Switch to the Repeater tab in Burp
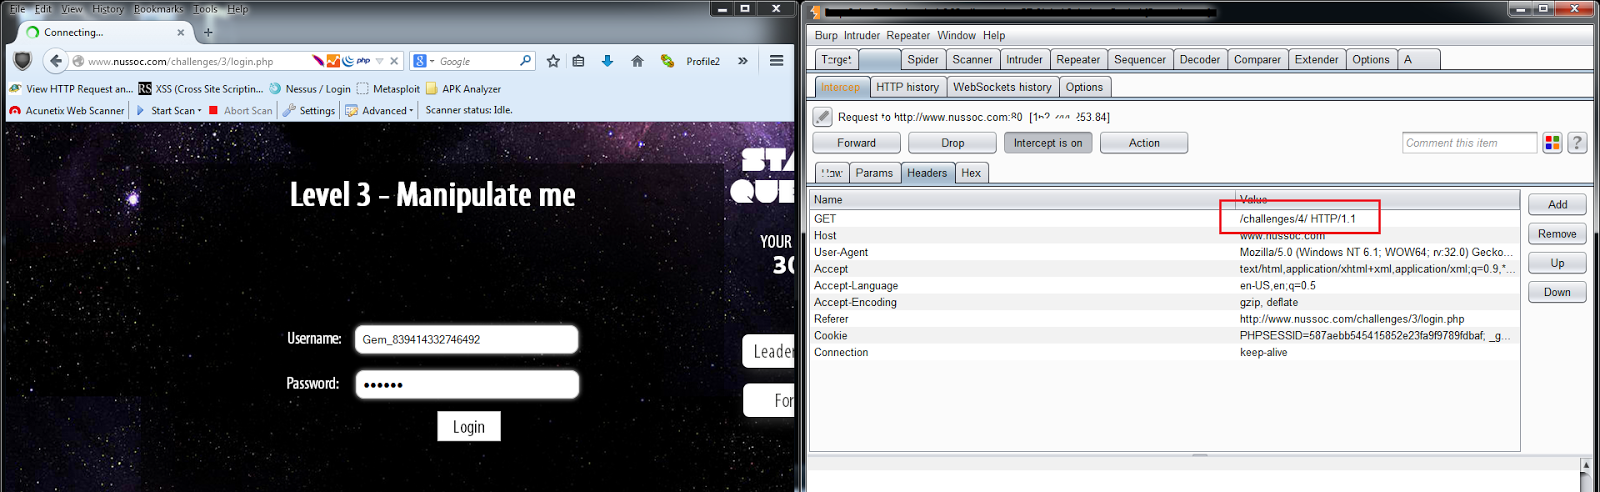 1078,59
